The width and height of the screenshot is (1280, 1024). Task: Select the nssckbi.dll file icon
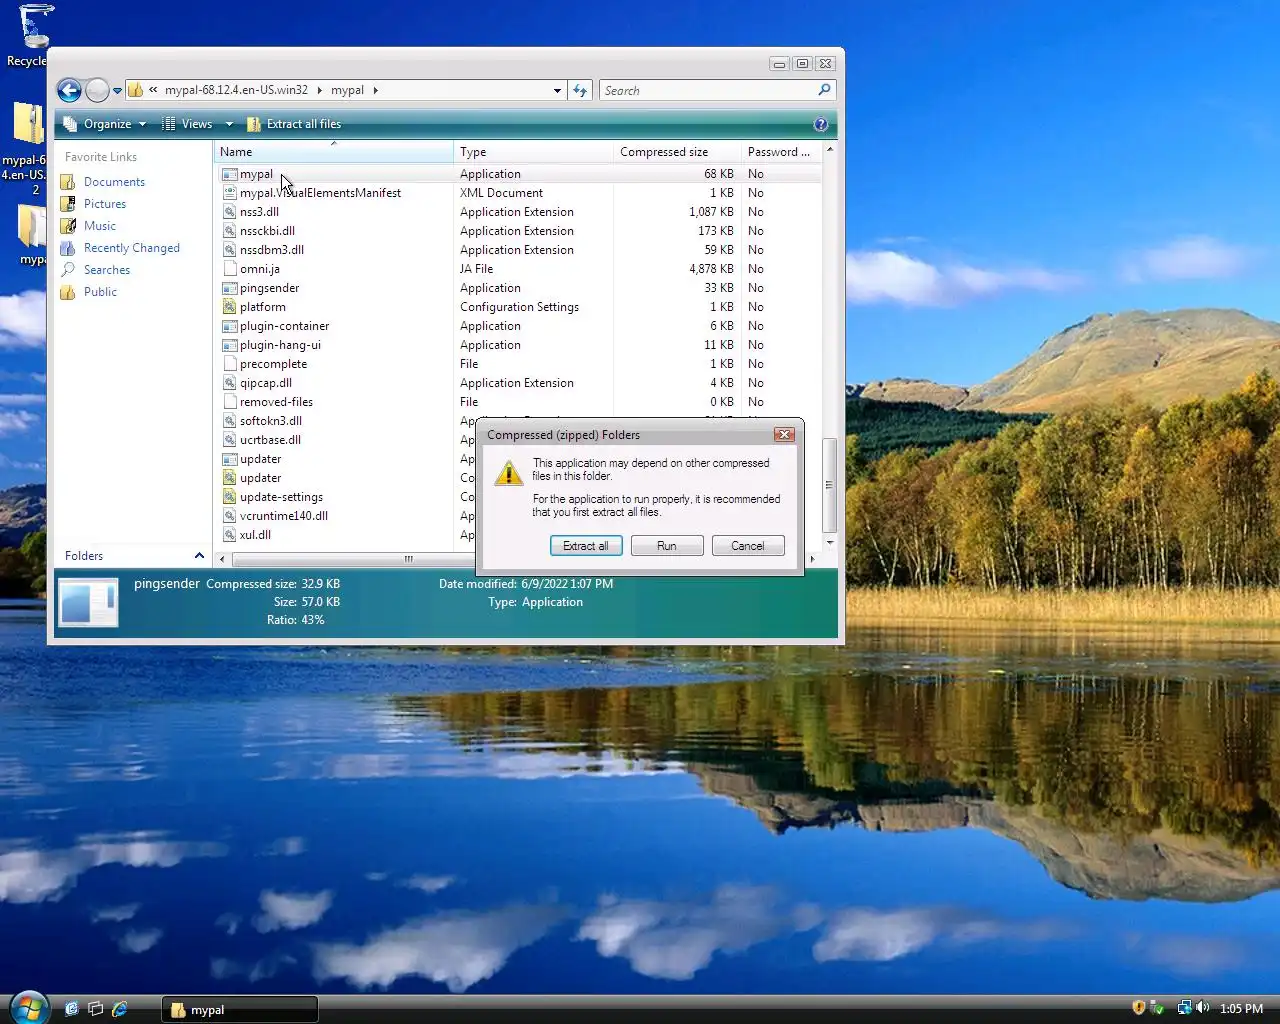click(230, 231)
